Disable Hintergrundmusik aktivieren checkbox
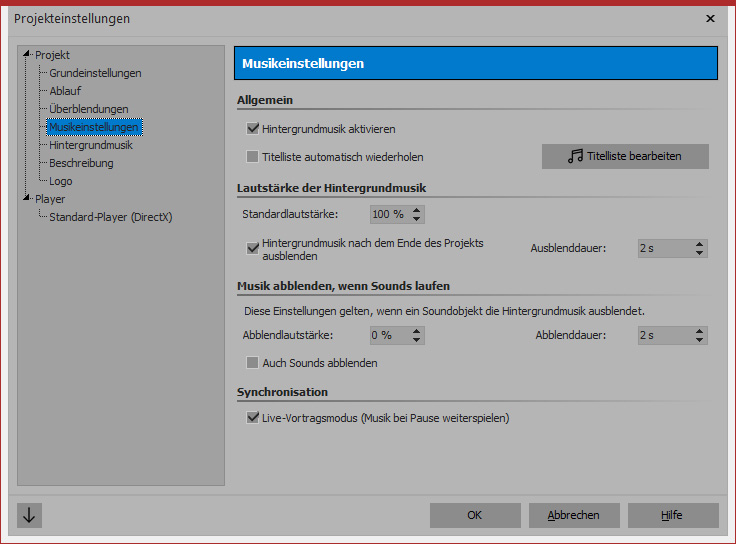Screen dimensions: 736x544 point(253,128)
